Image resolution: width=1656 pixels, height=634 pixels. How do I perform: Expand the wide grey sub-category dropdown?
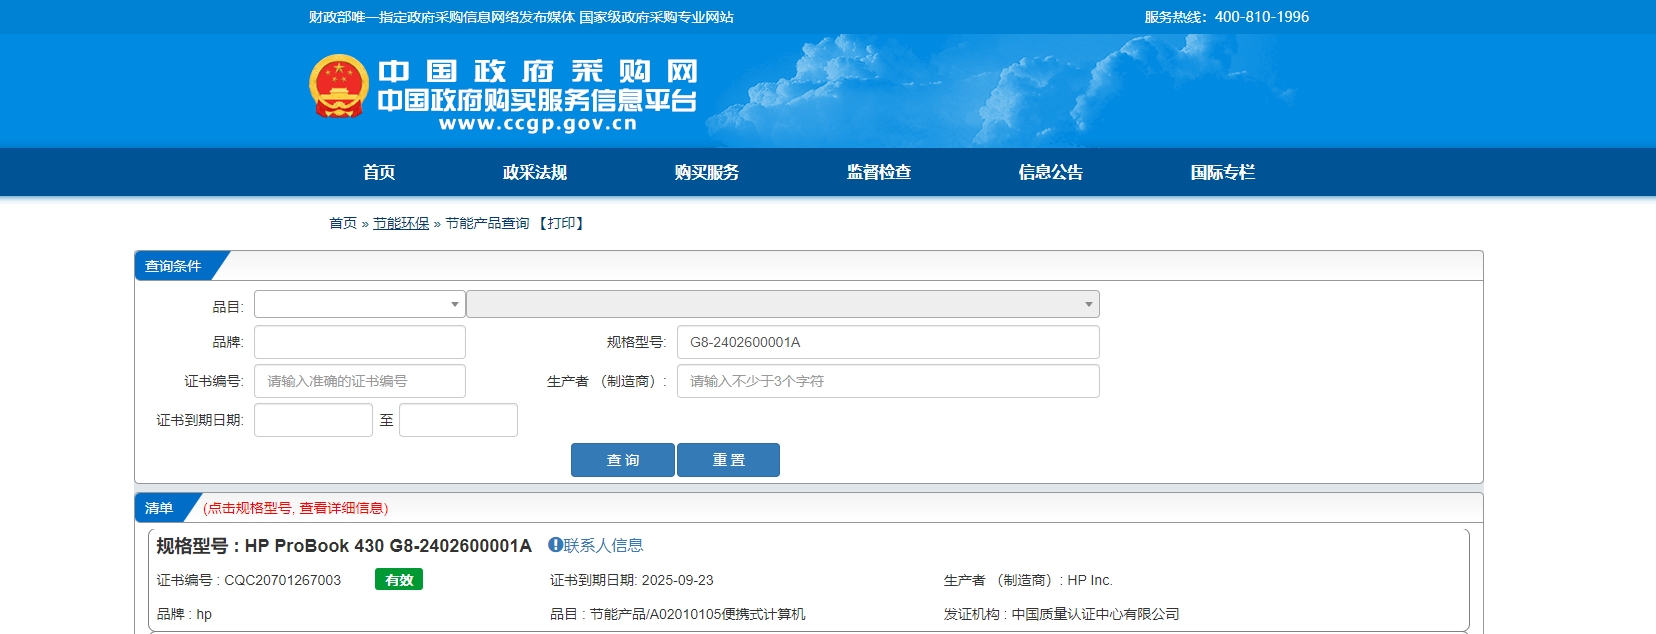[x=782, y=304]
